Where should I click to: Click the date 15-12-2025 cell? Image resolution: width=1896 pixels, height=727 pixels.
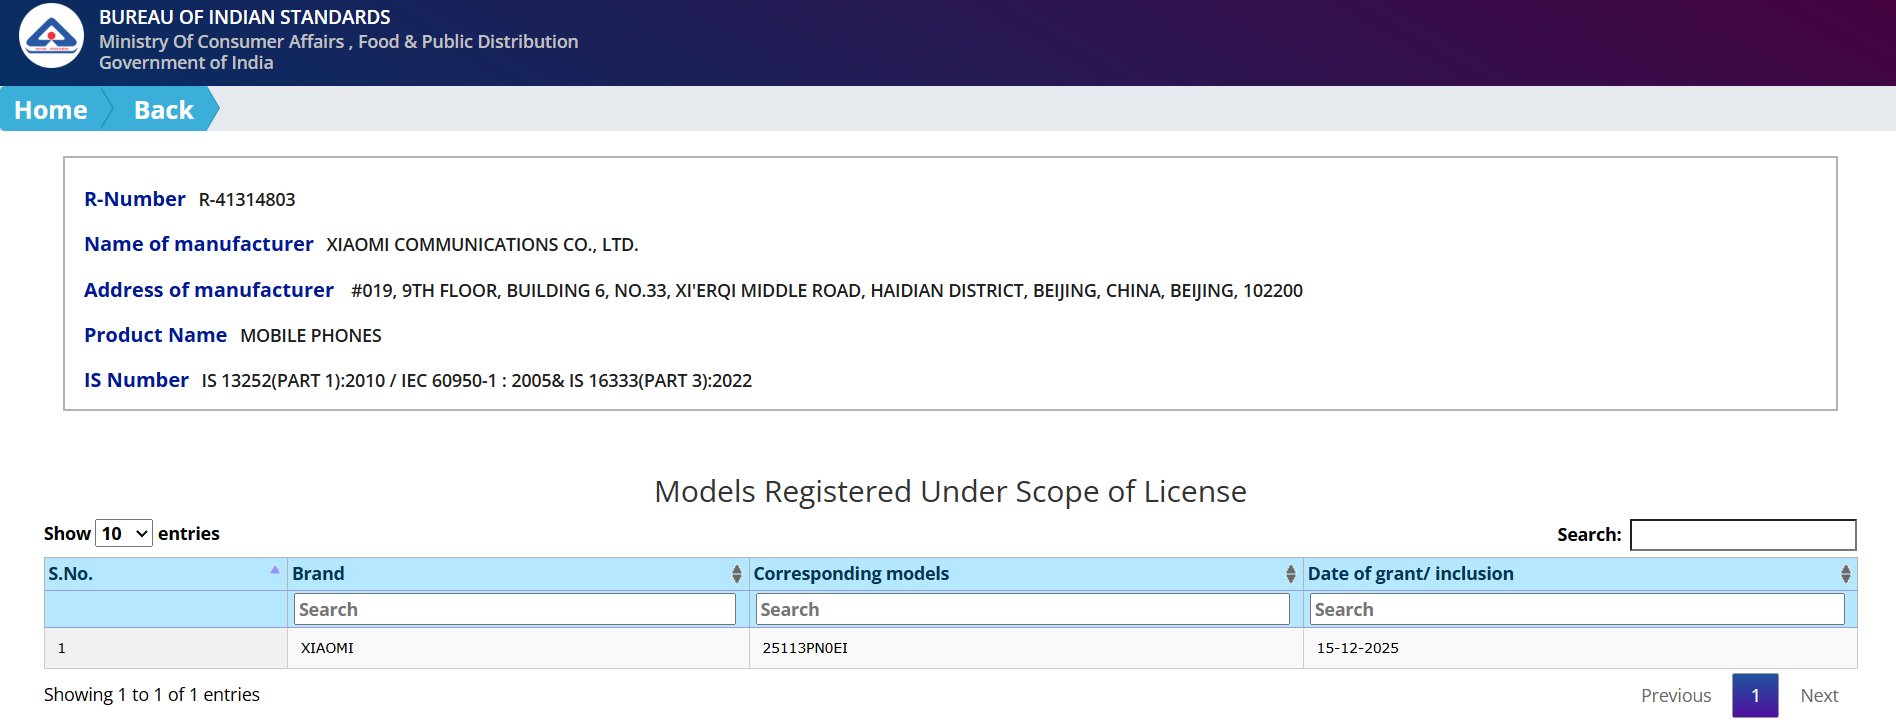point(1357,648)
